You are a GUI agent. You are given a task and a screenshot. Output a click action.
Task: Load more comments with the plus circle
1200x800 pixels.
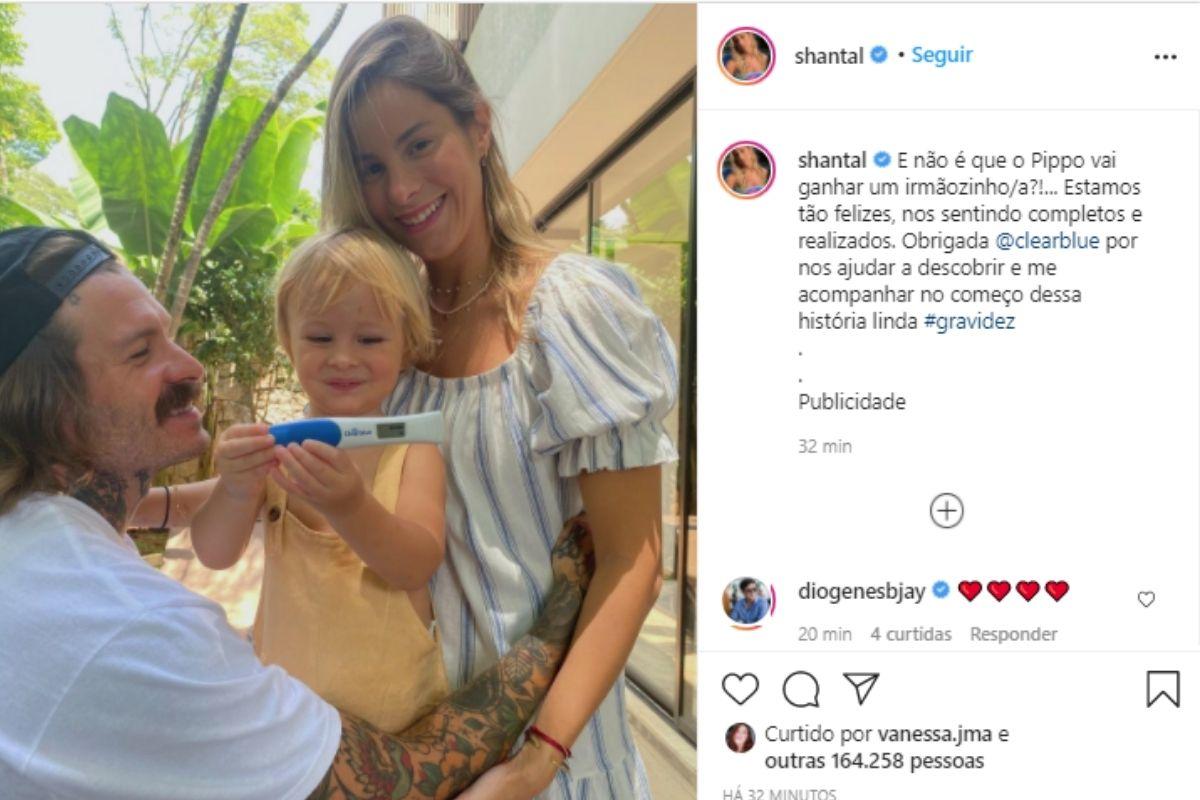pos(946,511)
